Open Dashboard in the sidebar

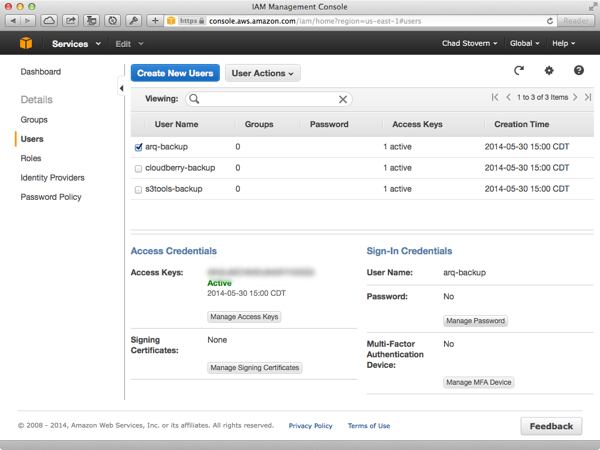coord(41,72)
